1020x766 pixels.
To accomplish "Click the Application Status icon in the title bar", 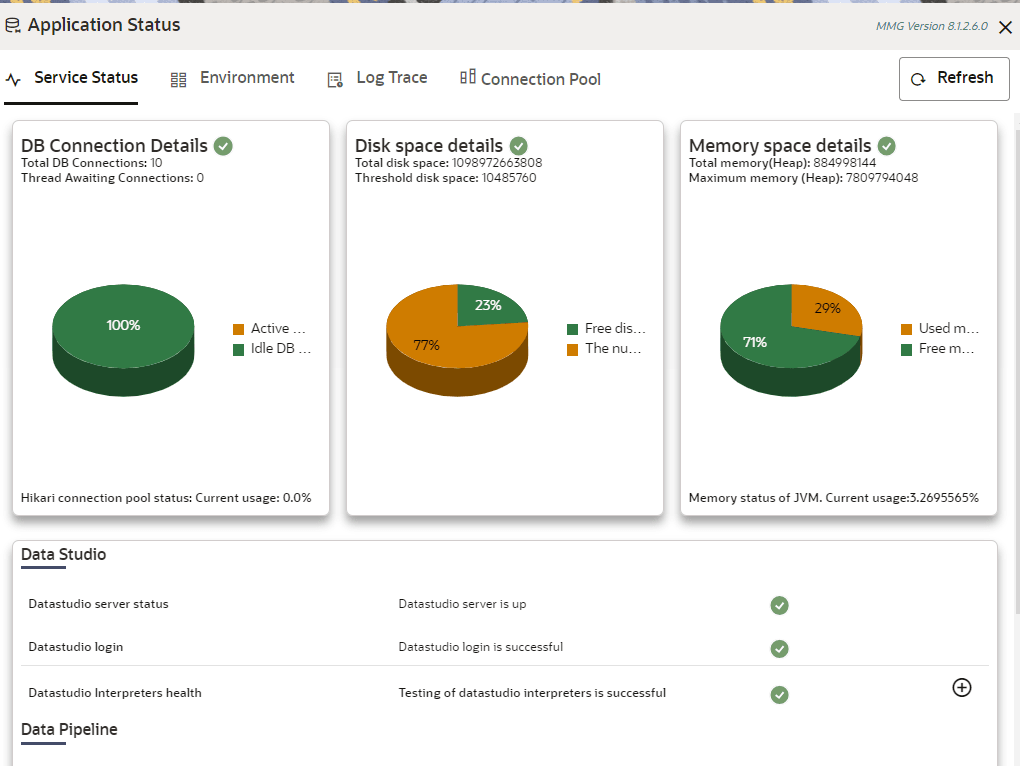I will 13,25.
